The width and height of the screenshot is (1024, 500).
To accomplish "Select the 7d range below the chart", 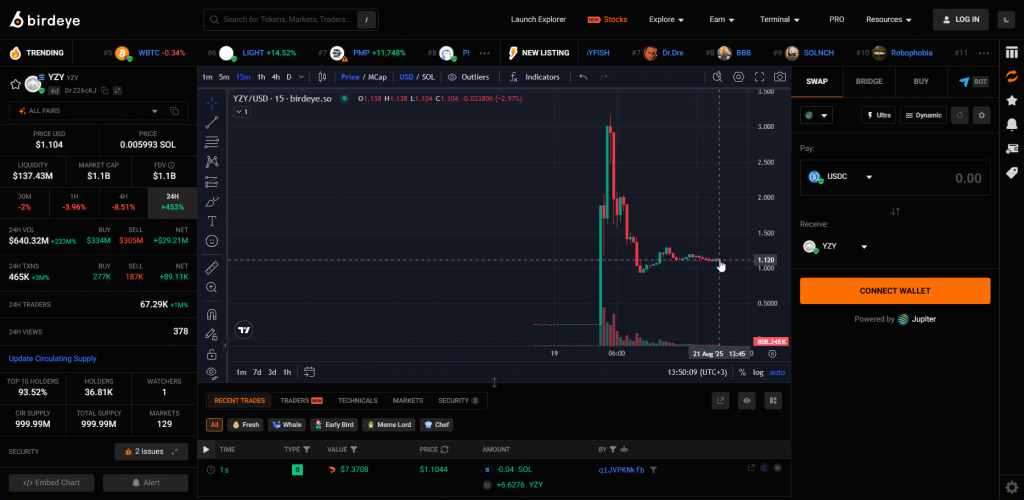I will click(257, 372).
